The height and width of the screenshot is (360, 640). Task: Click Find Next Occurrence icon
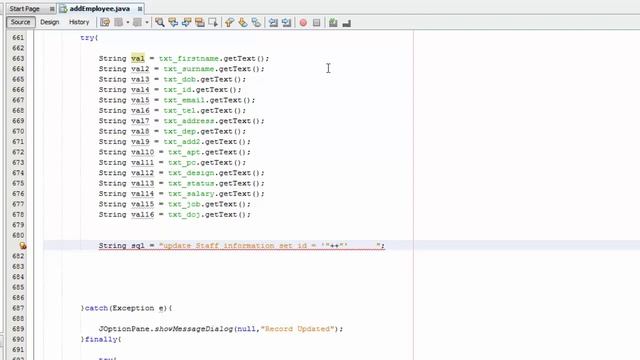(187, 22)
